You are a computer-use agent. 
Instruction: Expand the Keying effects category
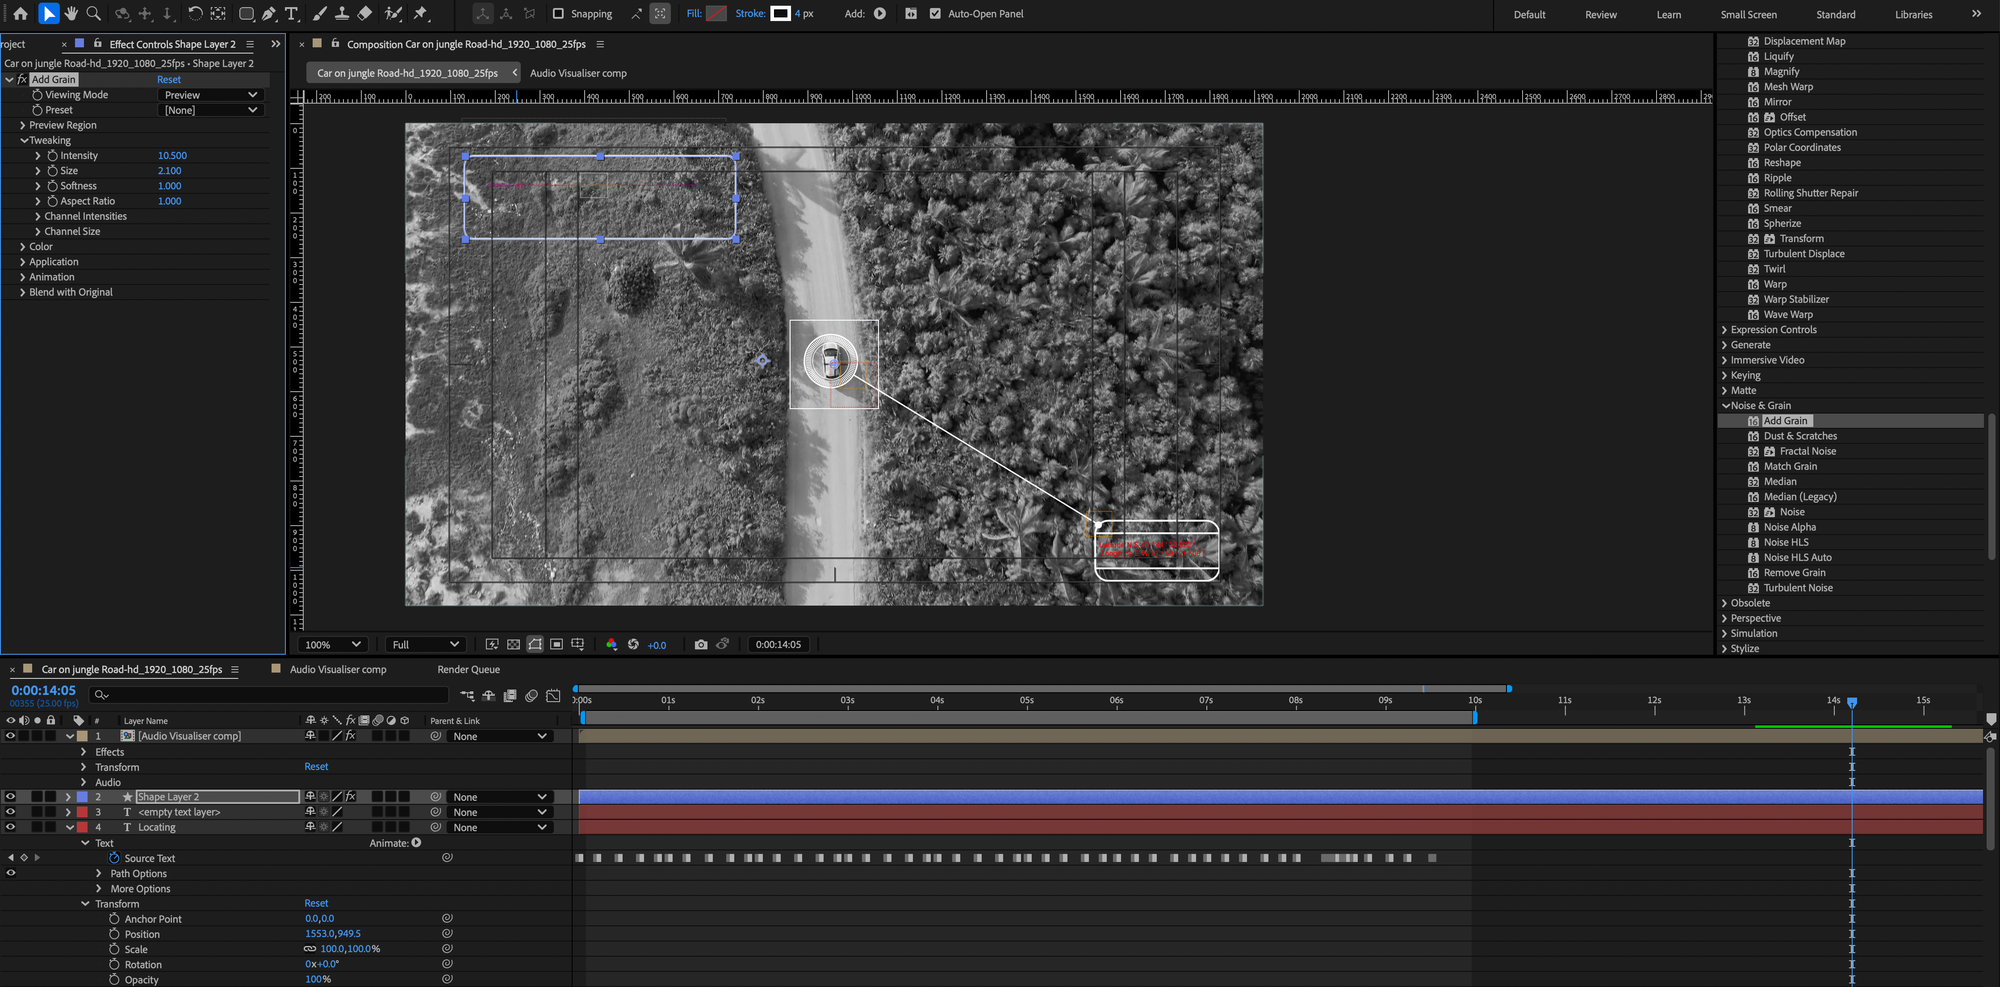click(1745, 375)
